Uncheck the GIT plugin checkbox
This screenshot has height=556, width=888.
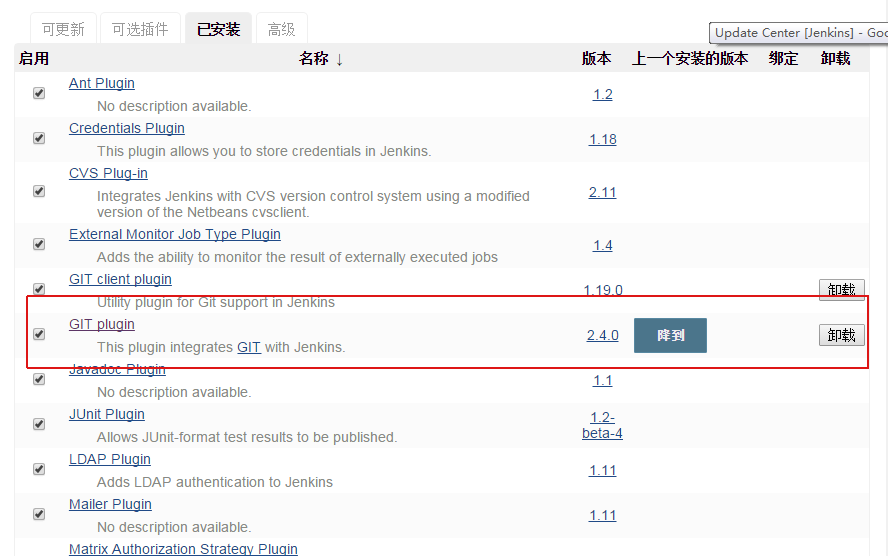click(39, 334)
